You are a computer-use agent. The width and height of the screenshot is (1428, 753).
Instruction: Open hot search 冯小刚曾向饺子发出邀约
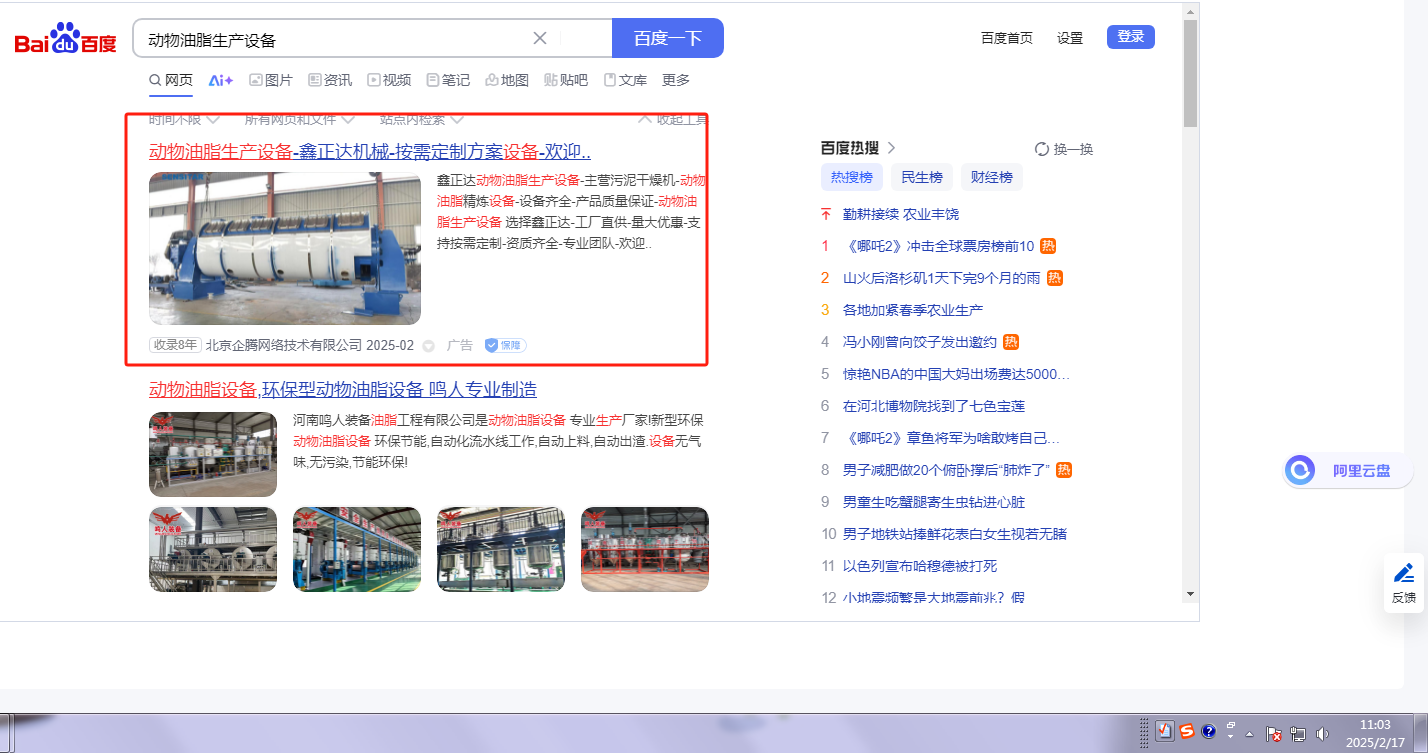click(x=920, y=342)
